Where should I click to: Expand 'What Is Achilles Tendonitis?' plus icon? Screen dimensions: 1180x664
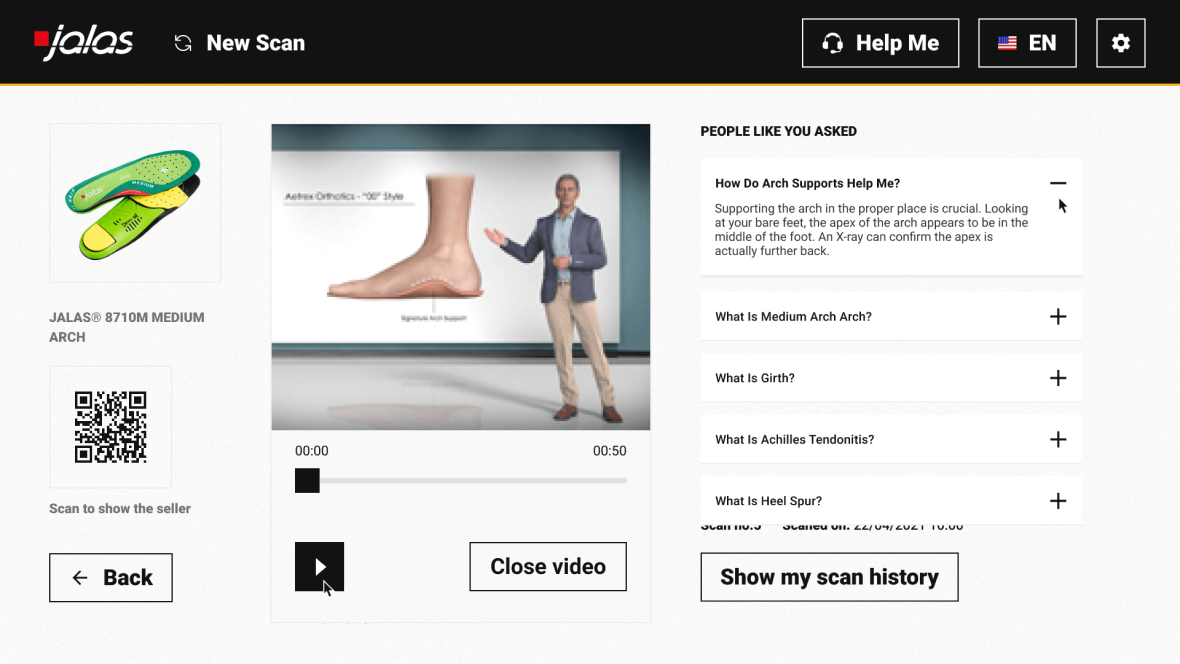click(1057, 440)
